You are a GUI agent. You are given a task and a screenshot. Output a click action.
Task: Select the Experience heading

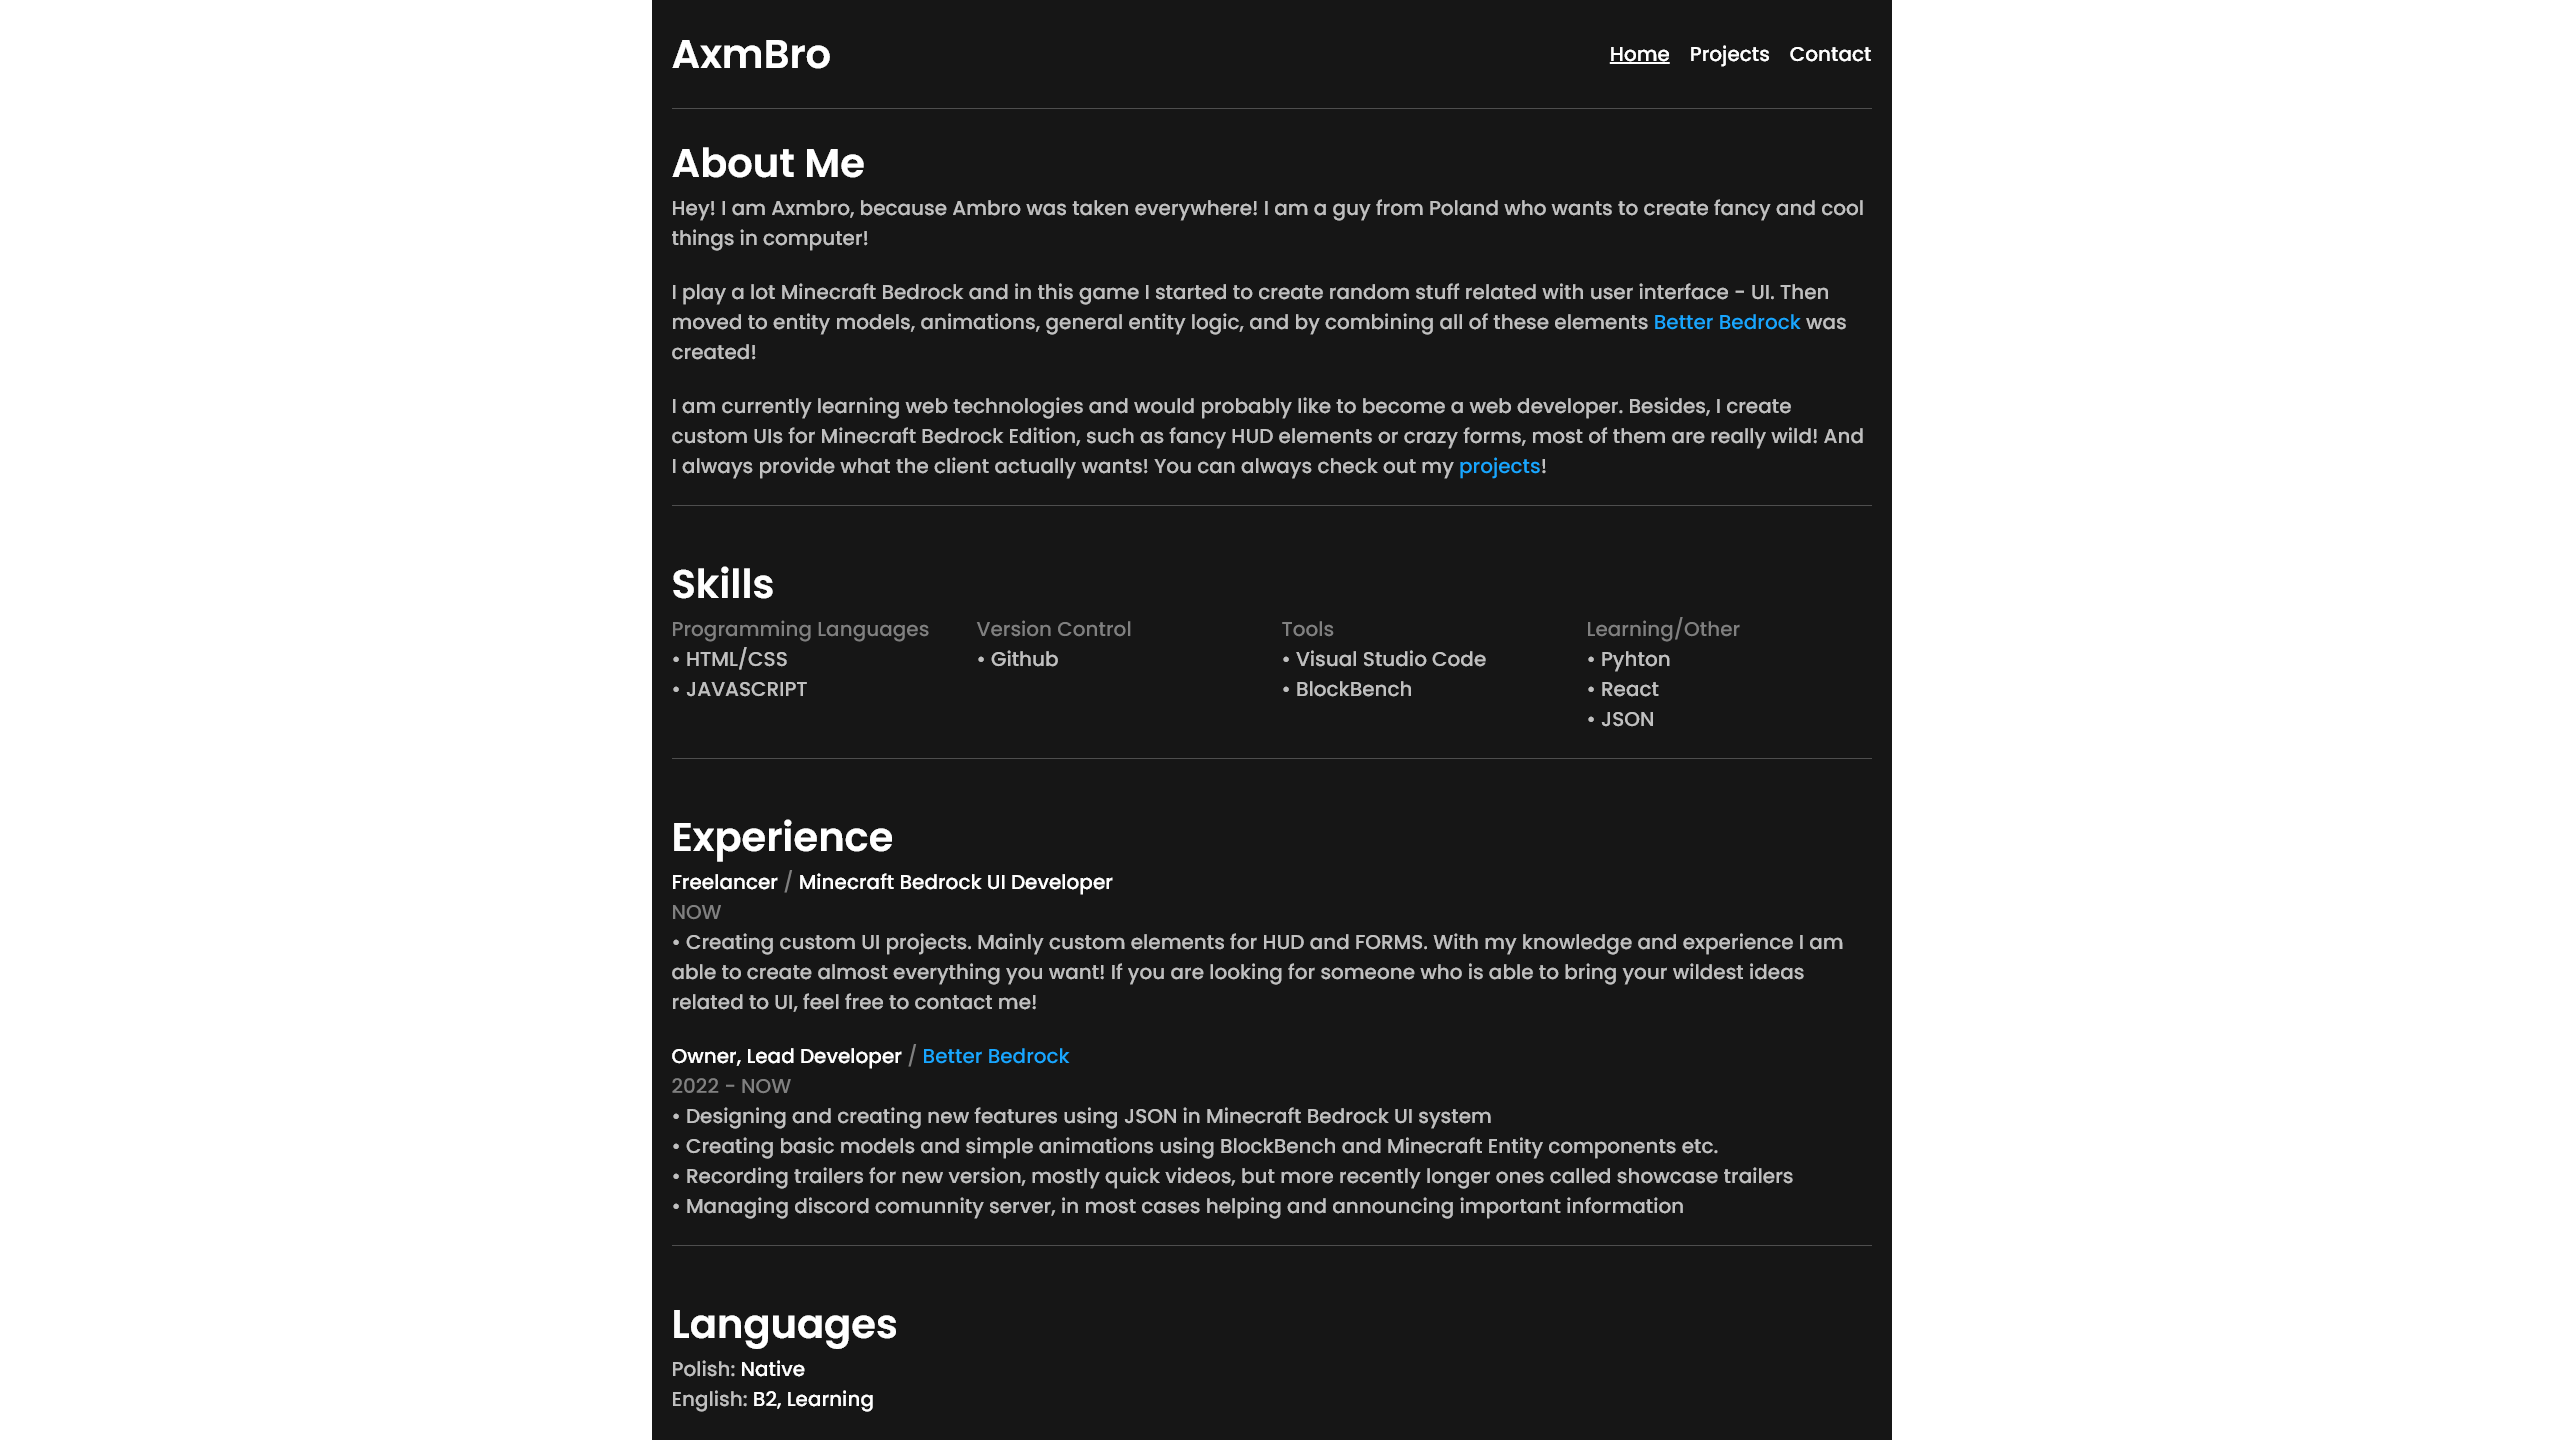(782, 837)
